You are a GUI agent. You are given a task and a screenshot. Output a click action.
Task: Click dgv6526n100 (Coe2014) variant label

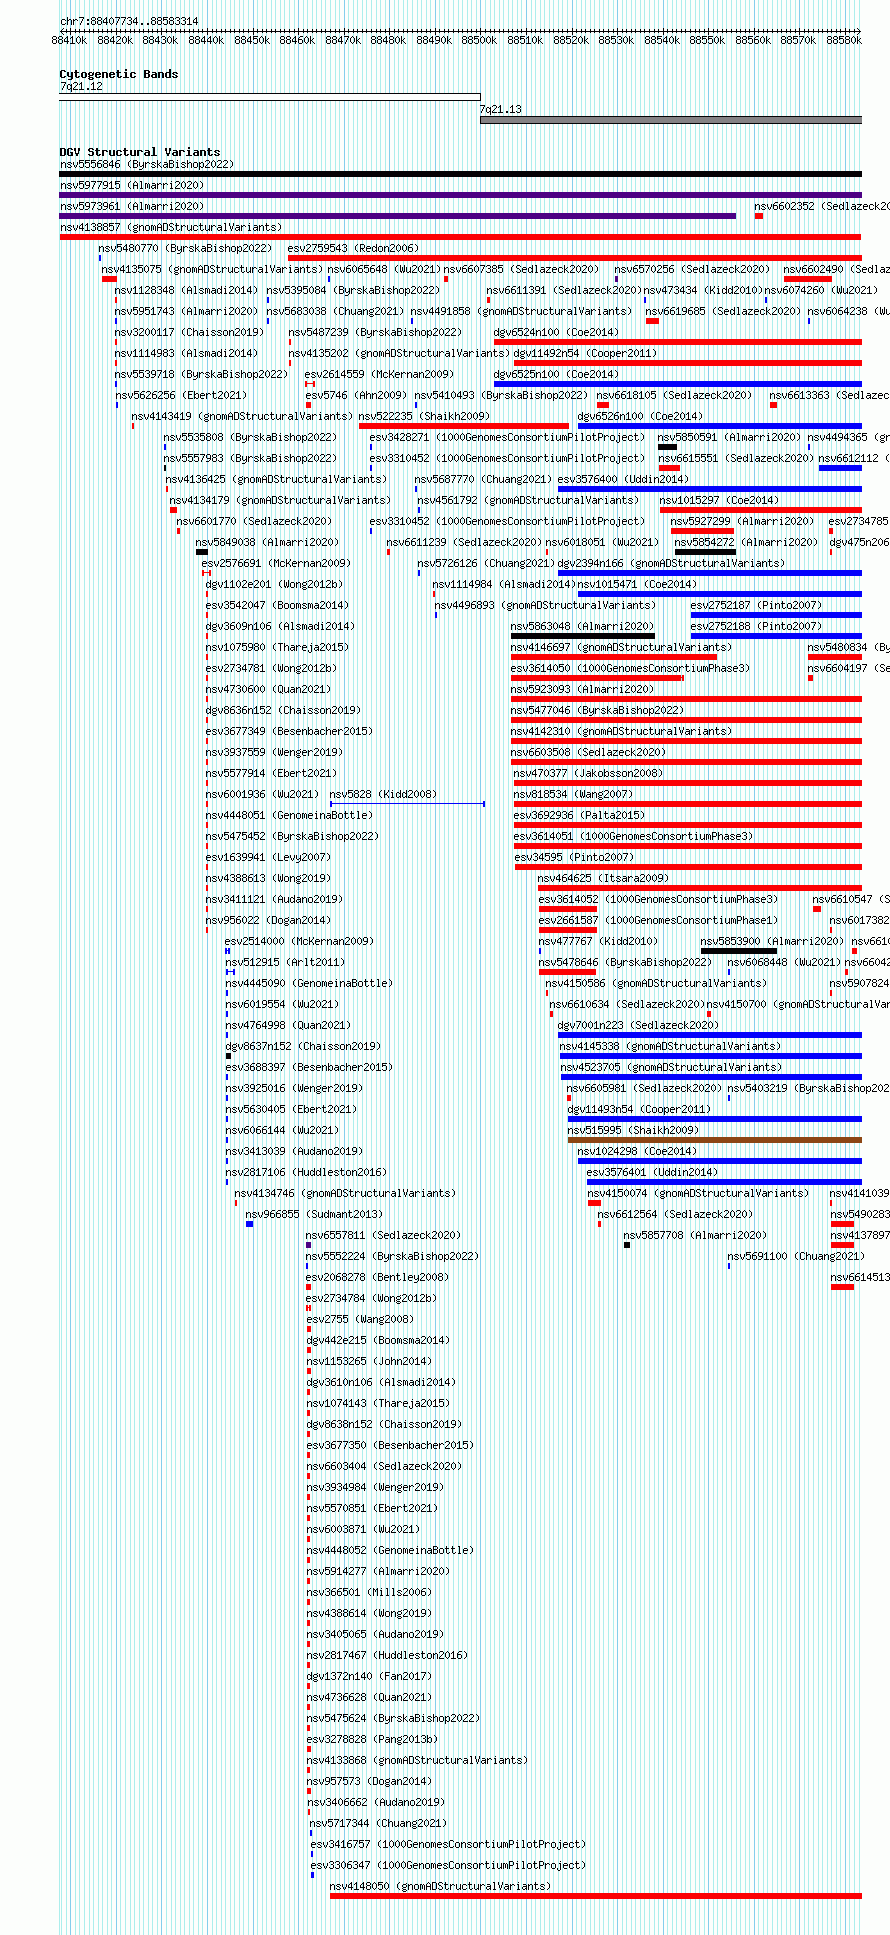point(640,416)
